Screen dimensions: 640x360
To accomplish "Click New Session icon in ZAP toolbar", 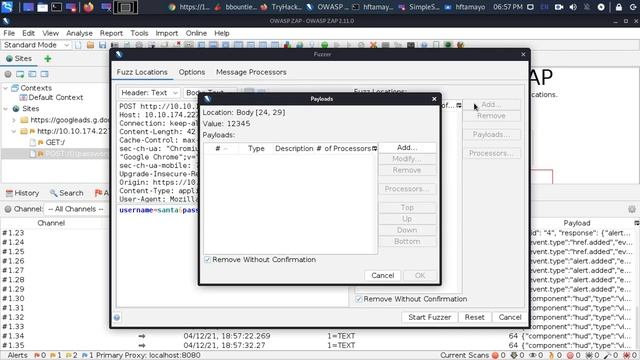I will point(78,45).
